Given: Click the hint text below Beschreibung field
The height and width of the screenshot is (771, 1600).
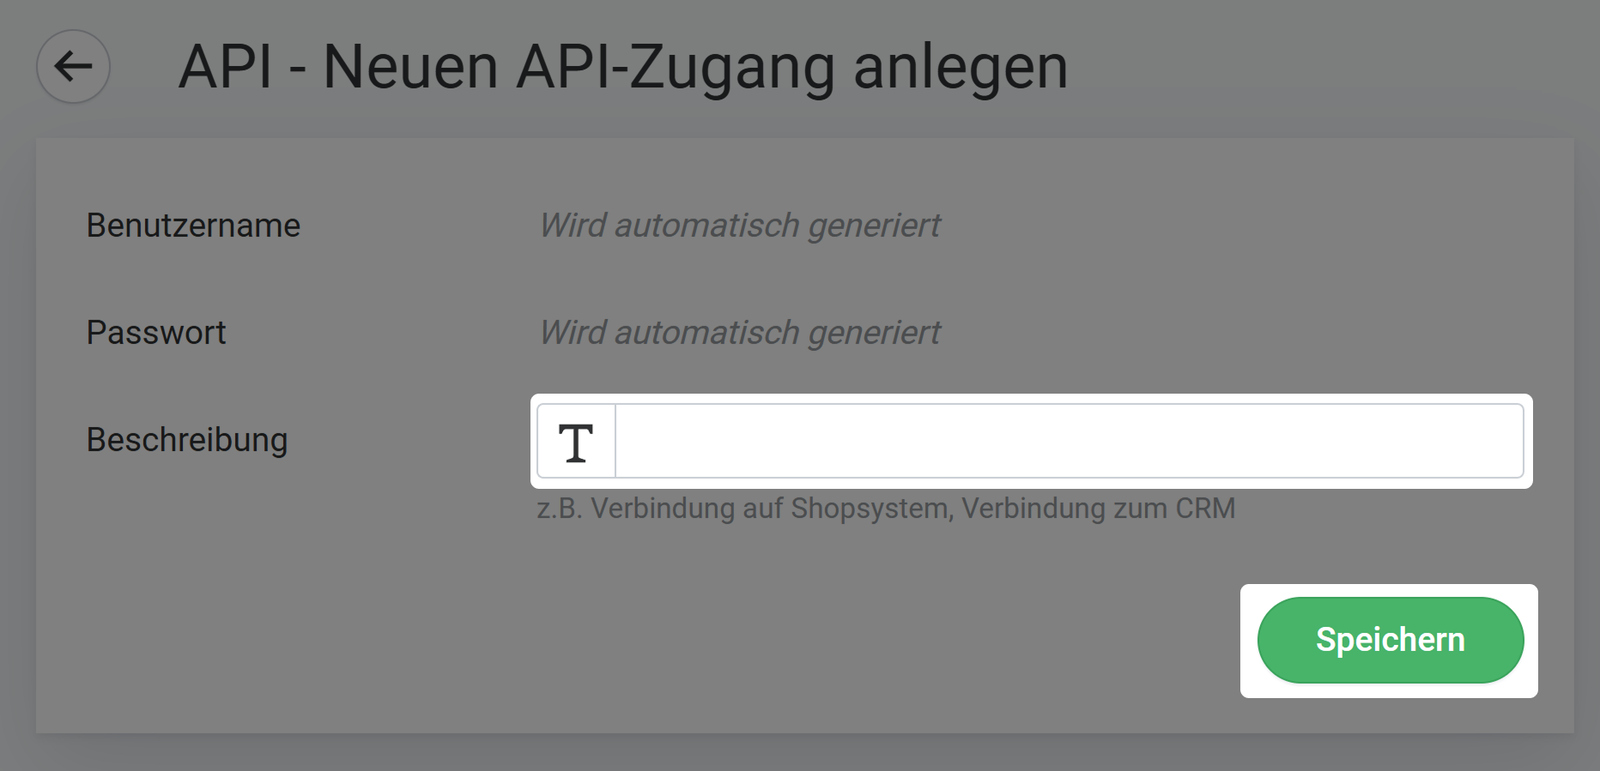Looking at the screenshot, I should click(885, 509).
